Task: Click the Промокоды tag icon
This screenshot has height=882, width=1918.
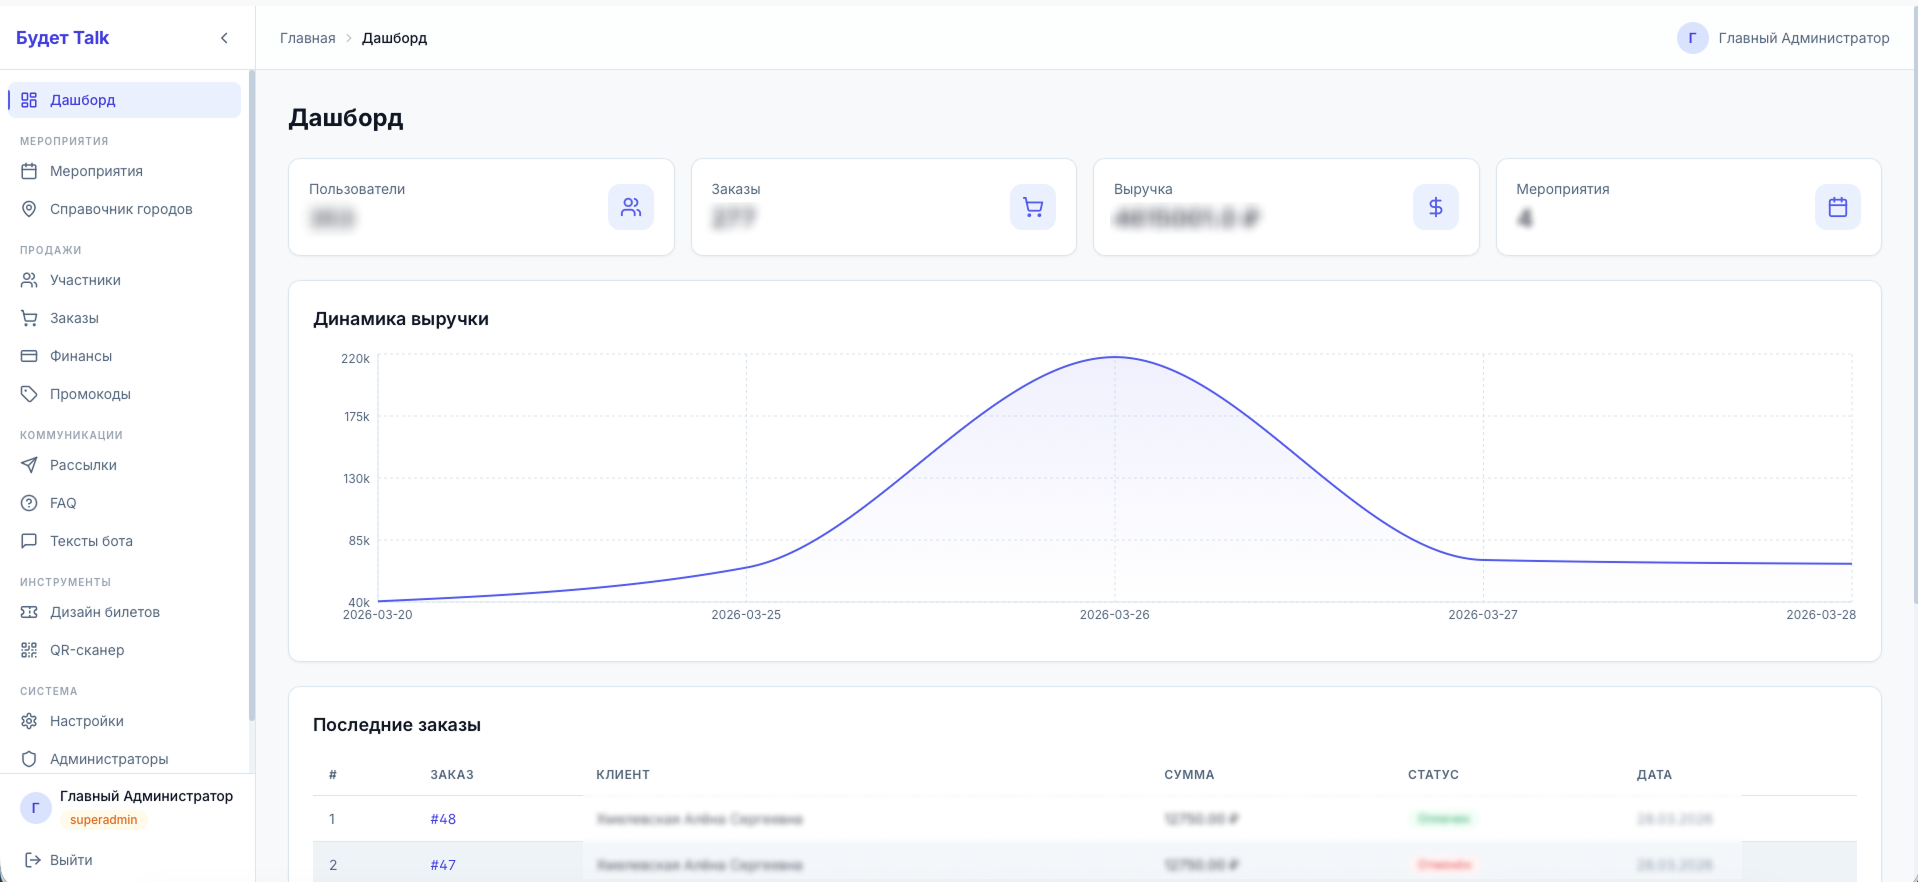Action: pyautogui.click(x=29, y=394)
